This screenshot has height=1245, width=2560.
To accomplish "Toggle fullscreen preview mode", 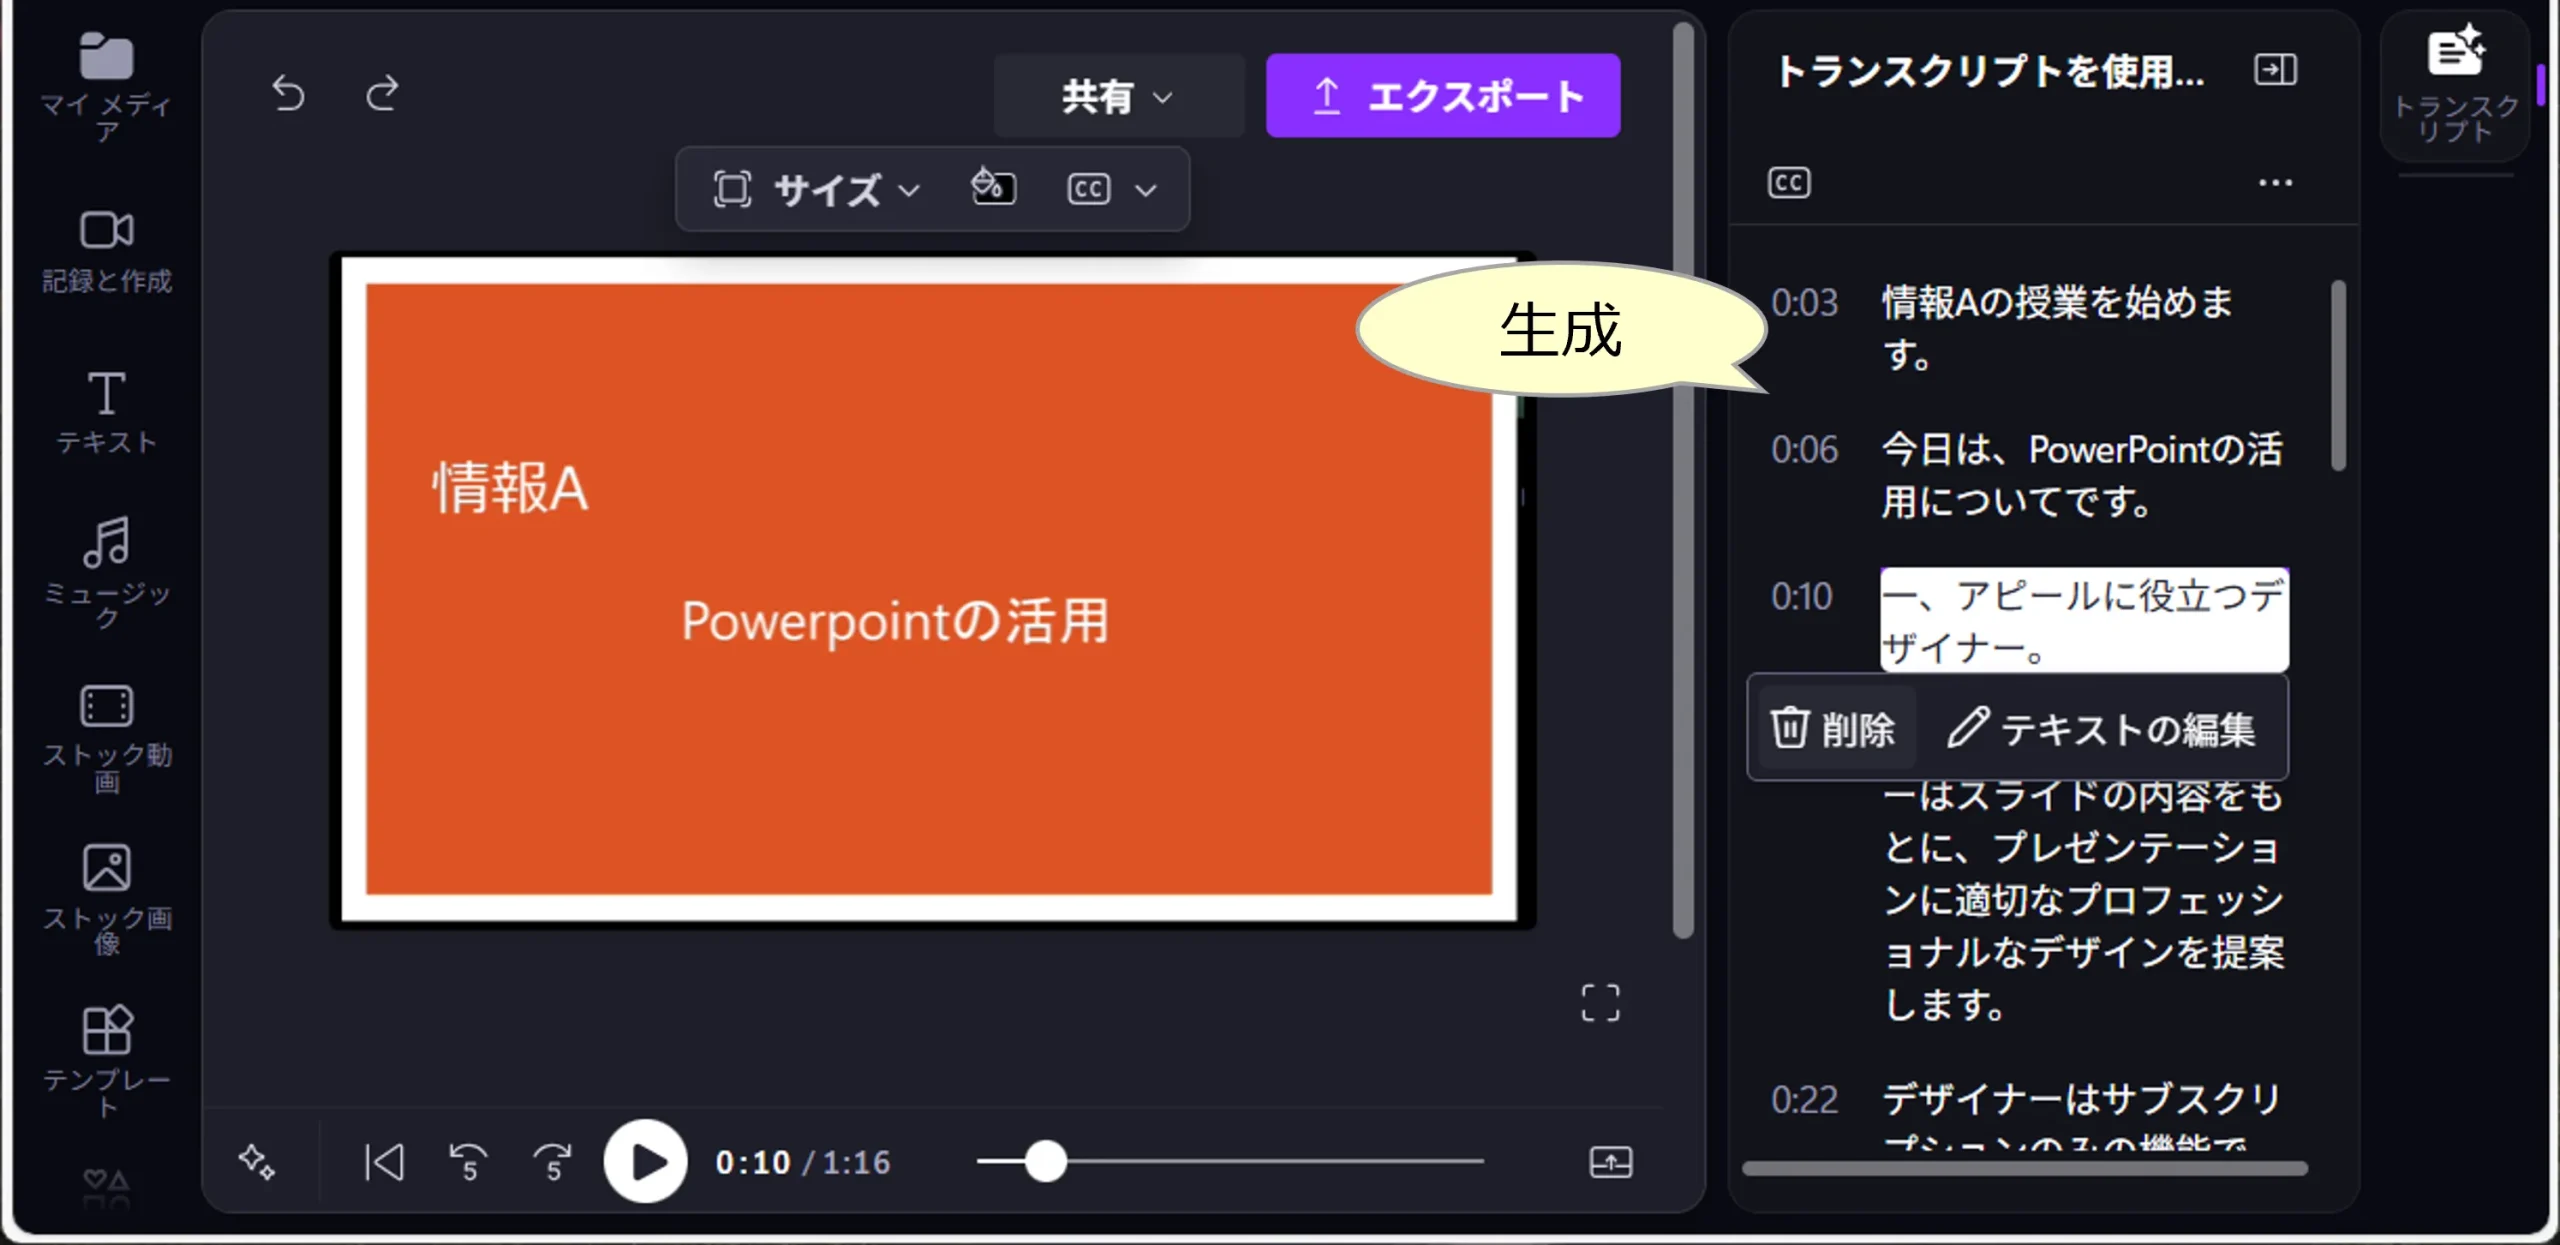I will point(1600,1002).
